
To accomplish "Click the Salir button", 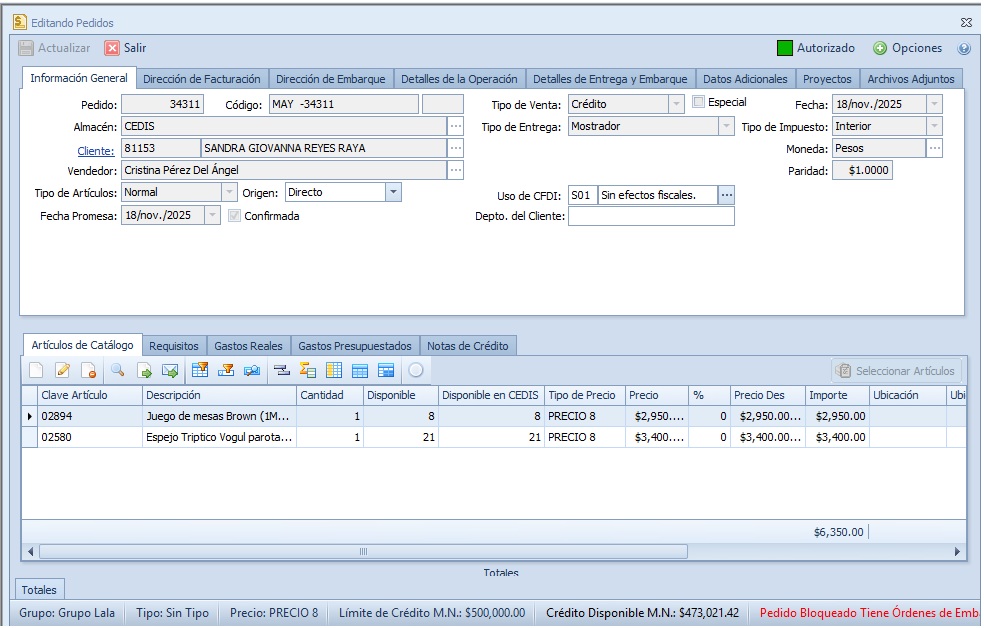I will pos(126,48).
